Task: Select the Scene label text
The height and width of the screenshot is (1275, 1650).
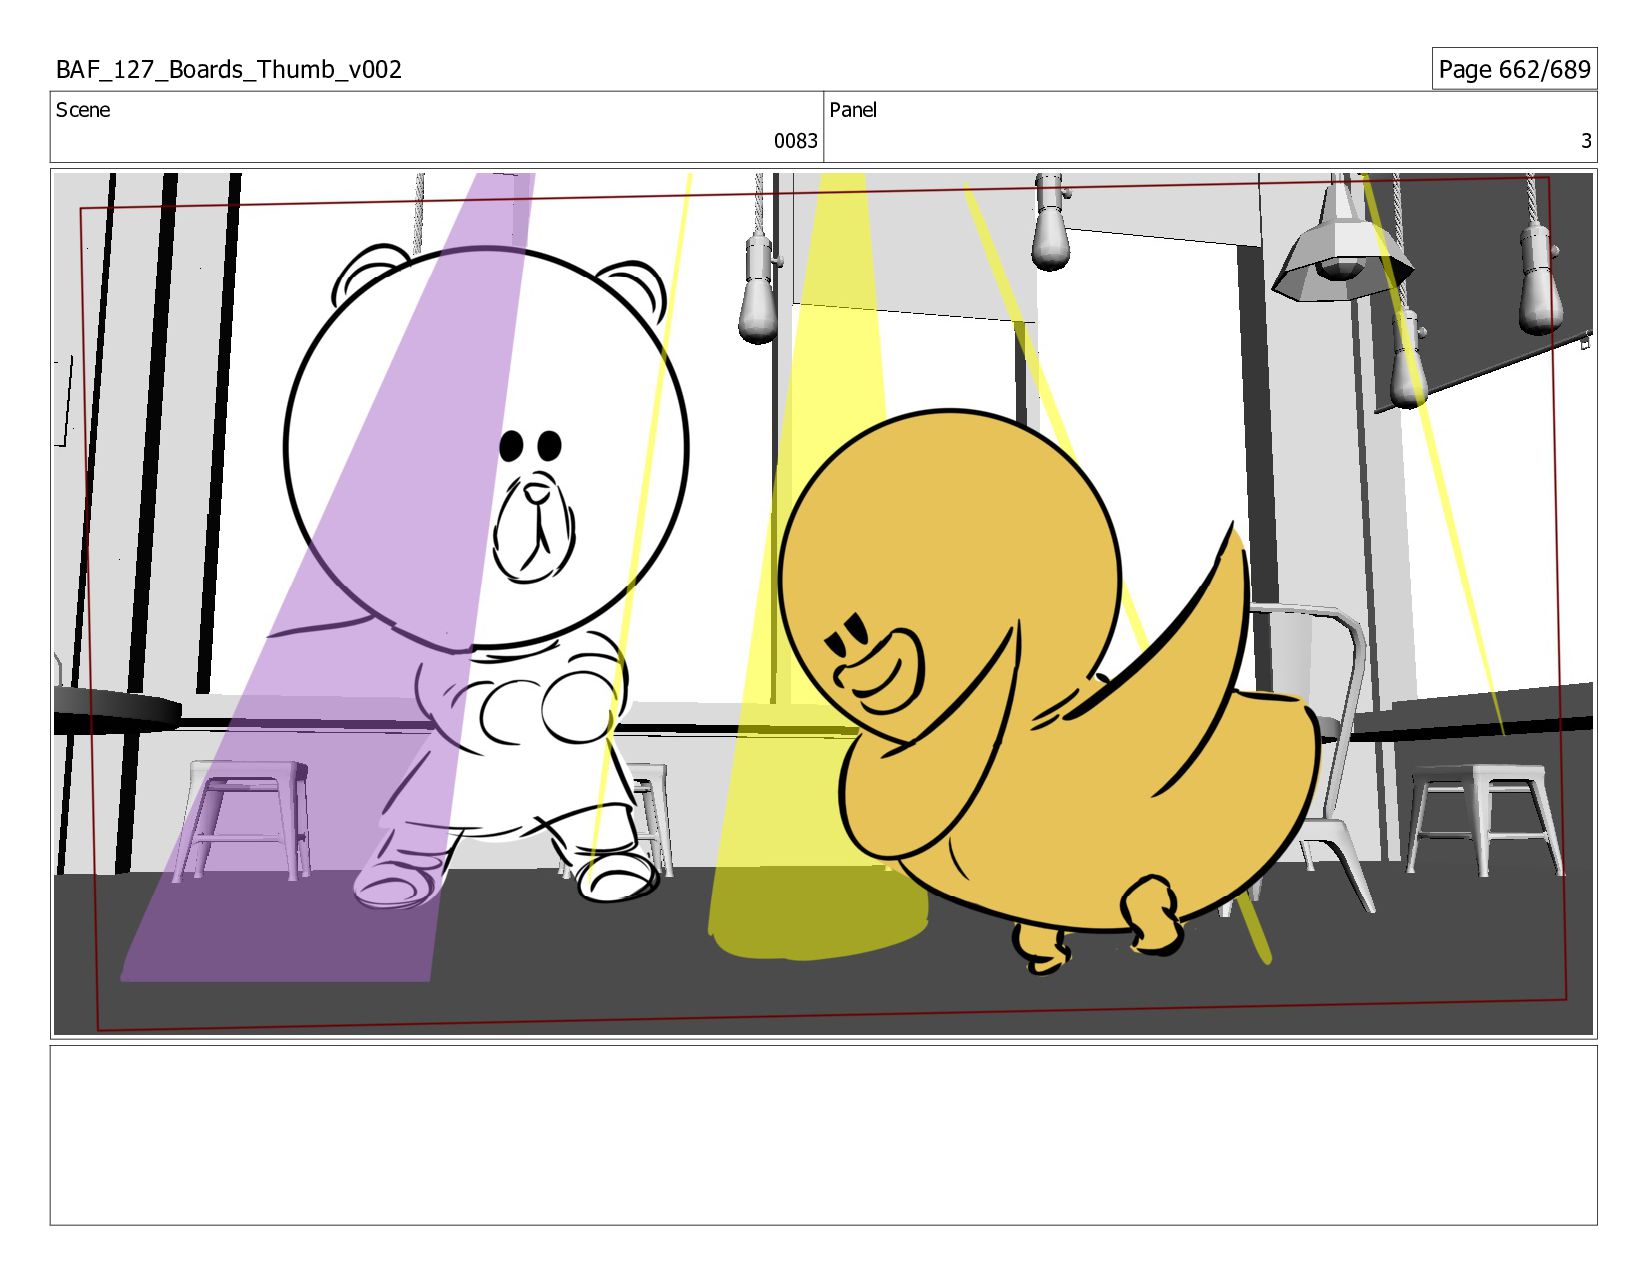Action: click(83, 110)
